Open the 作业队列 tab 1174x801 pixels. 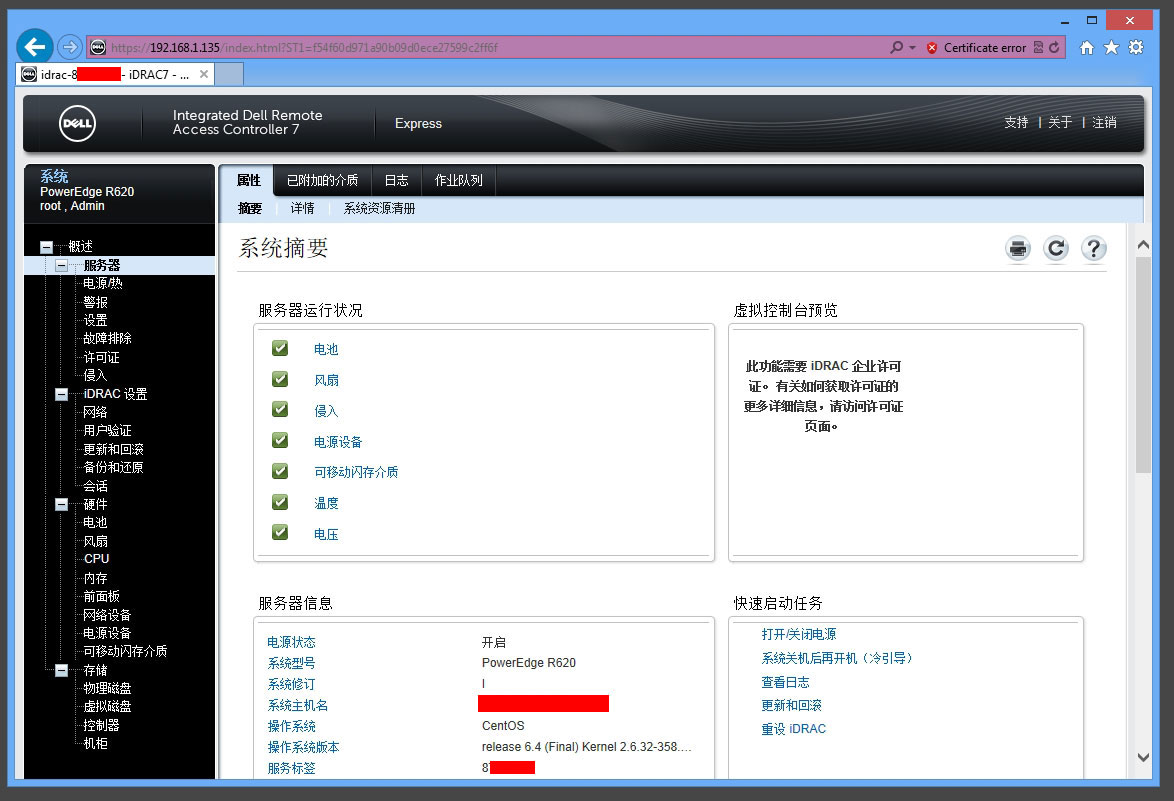click(459, 180)
